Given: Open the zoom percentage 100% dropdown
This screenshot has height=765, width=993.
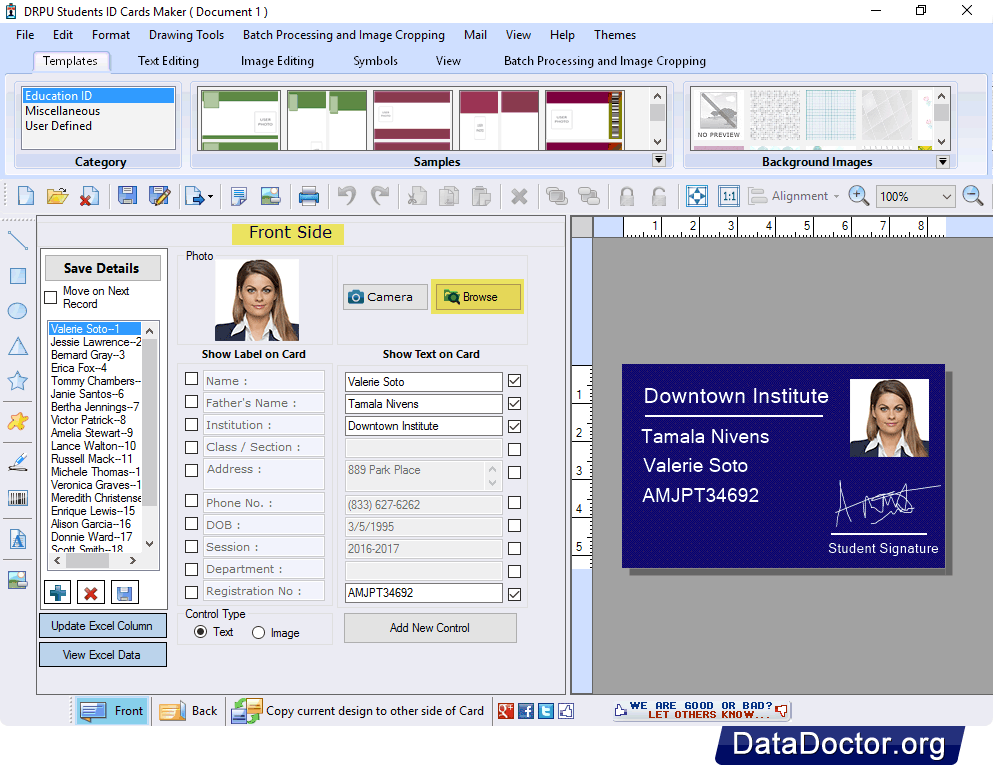Looking at the screenshot, I should point(947,196).
